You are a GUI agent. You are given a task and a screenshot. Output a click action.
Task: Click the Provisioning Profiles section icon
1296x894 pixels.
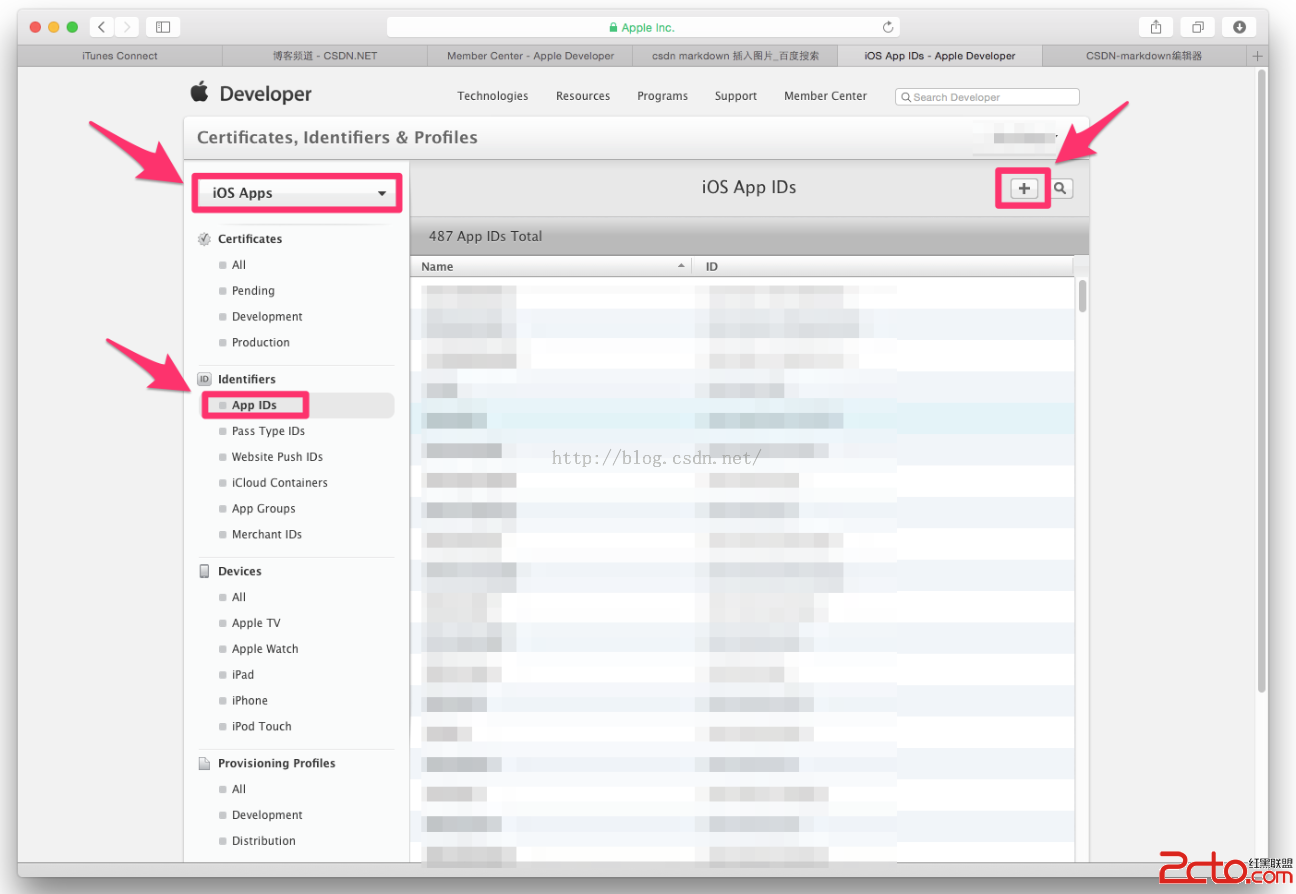[205, 763]
